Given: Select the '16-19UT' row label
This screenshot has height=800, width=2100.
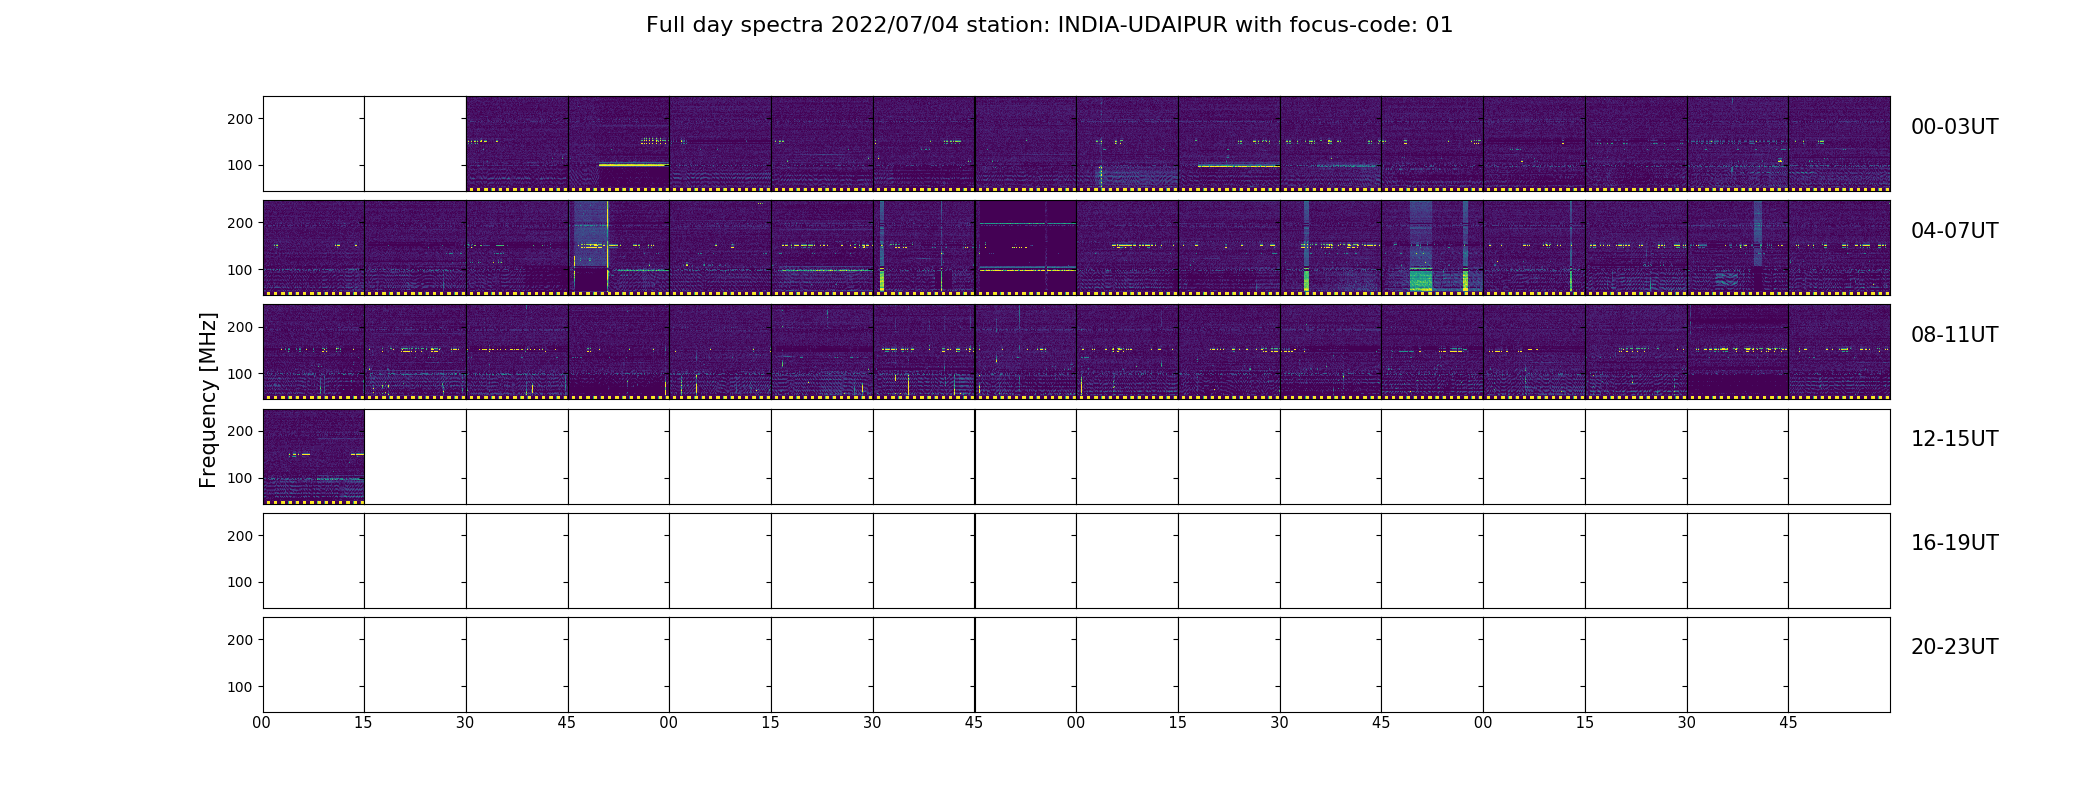Looking at the screenshot, I should (1954, 543).
